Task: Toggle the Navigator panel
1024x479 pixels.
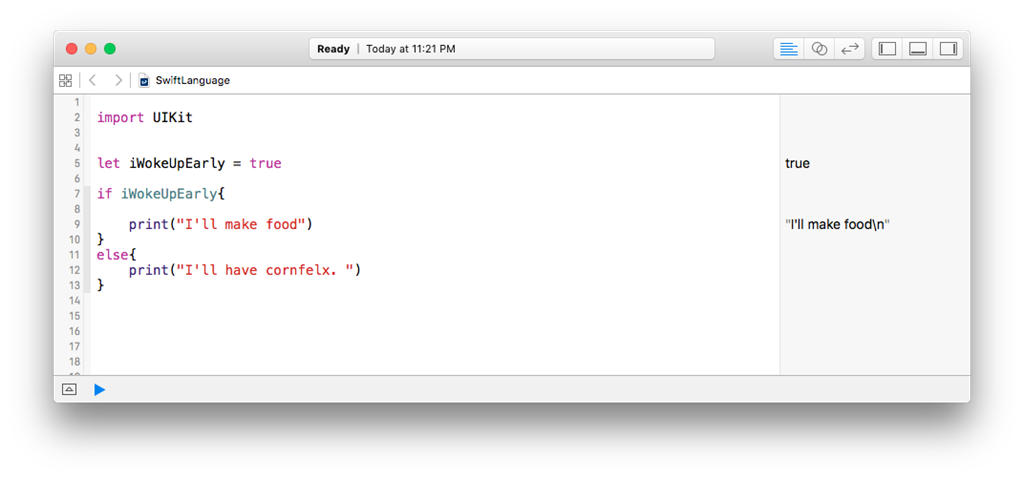Action: [887, 49]
